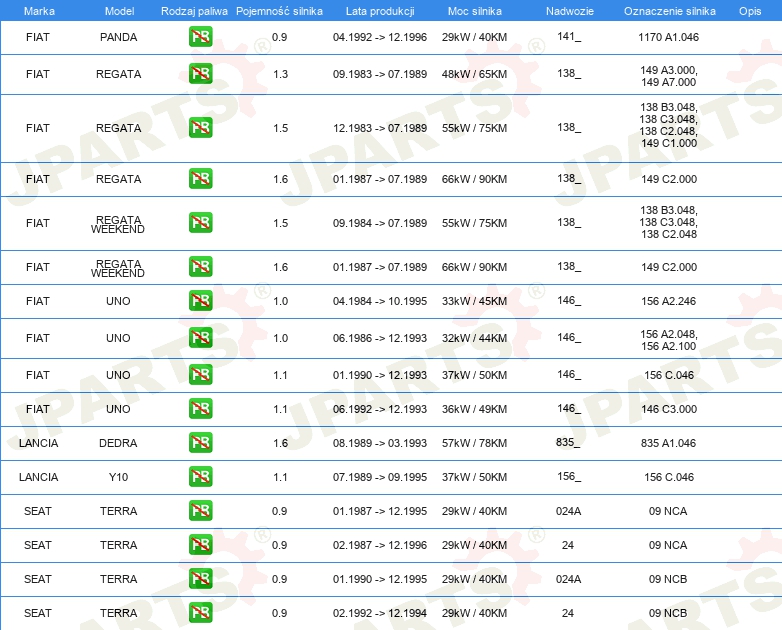Click fuel icon in Uno 36kW row
The height and width of the screenshot is (630, 782).
point(200,409)
